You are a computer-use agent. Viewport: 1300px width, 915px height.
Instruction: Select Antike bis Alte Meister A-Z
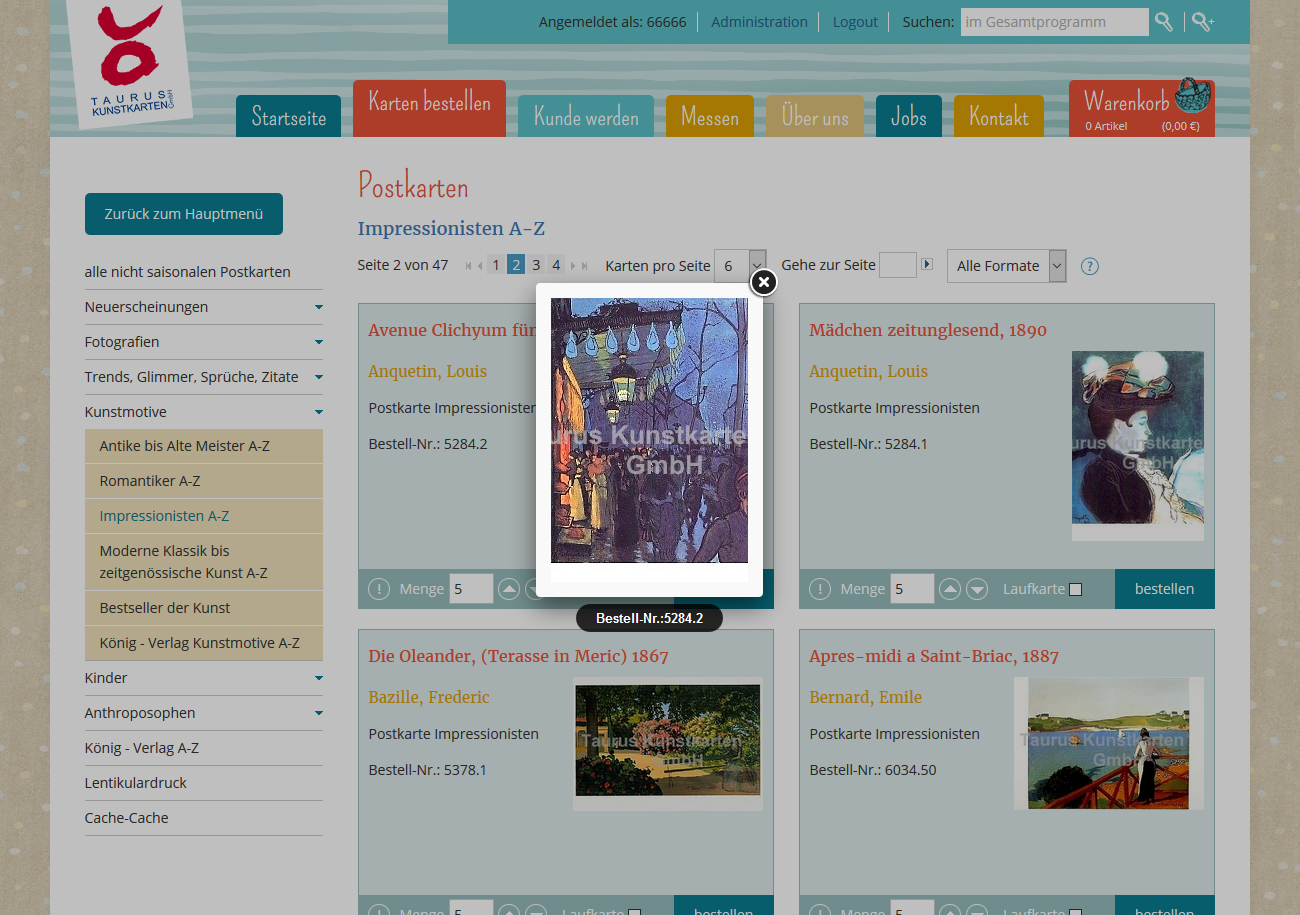tap(204, 446)
